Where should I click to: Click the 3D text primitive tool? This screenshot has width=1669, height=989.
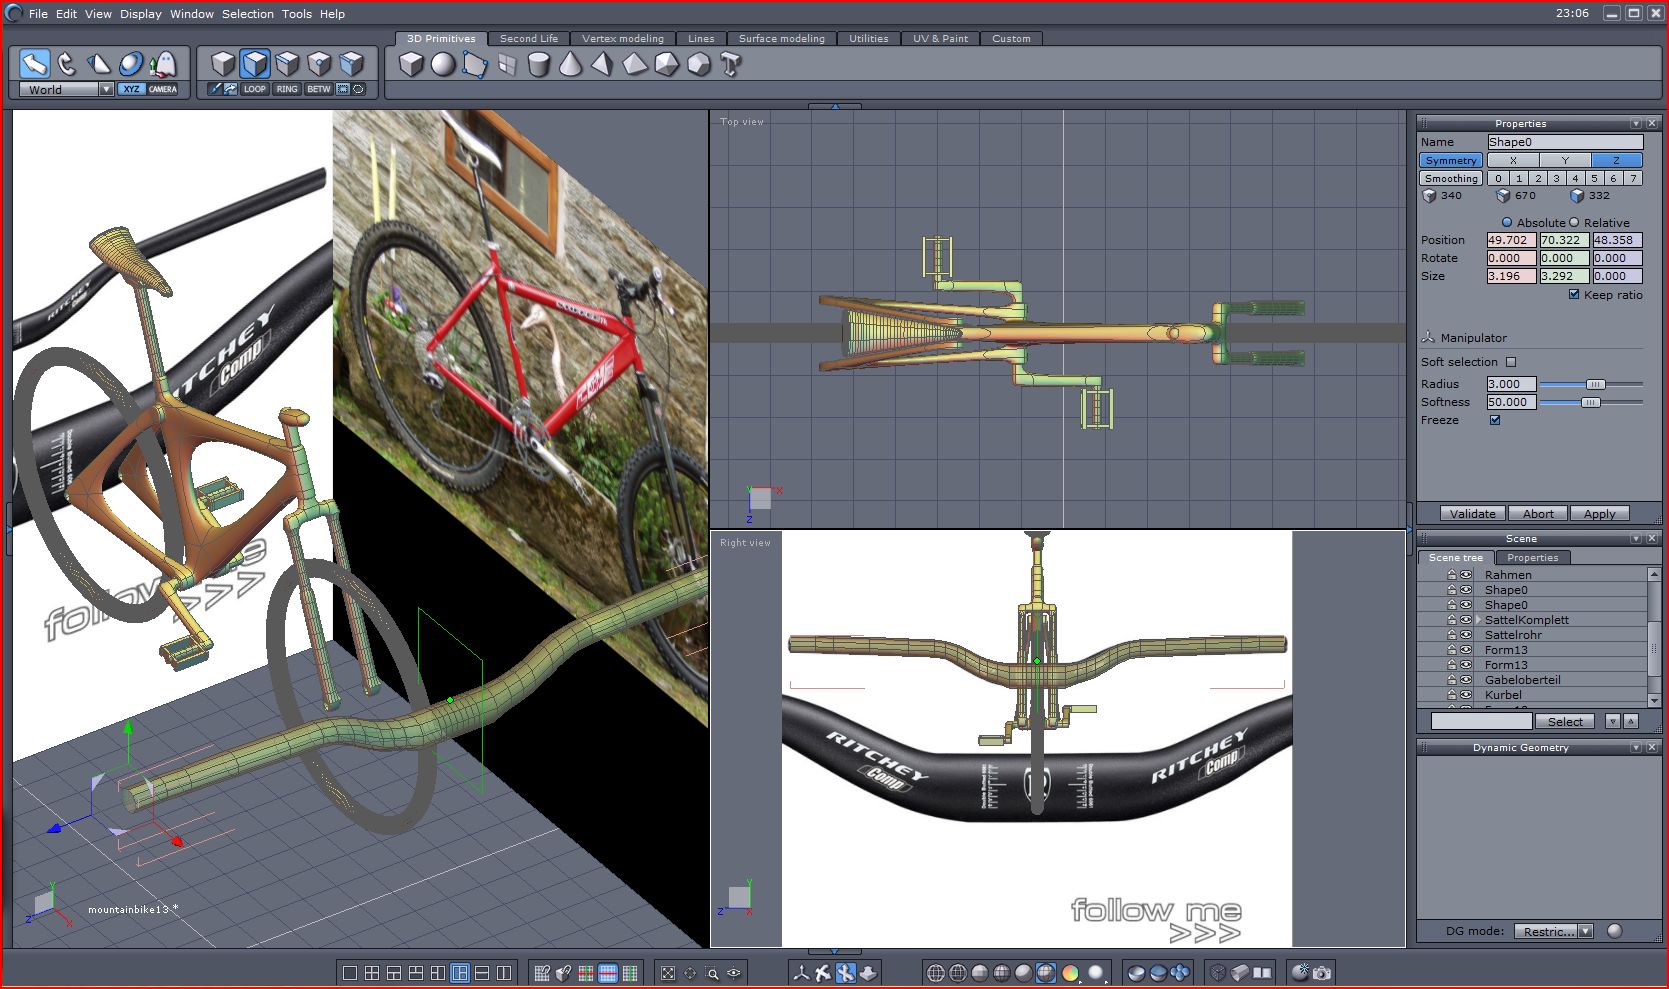pyautogui.click(x=731, y=65)
